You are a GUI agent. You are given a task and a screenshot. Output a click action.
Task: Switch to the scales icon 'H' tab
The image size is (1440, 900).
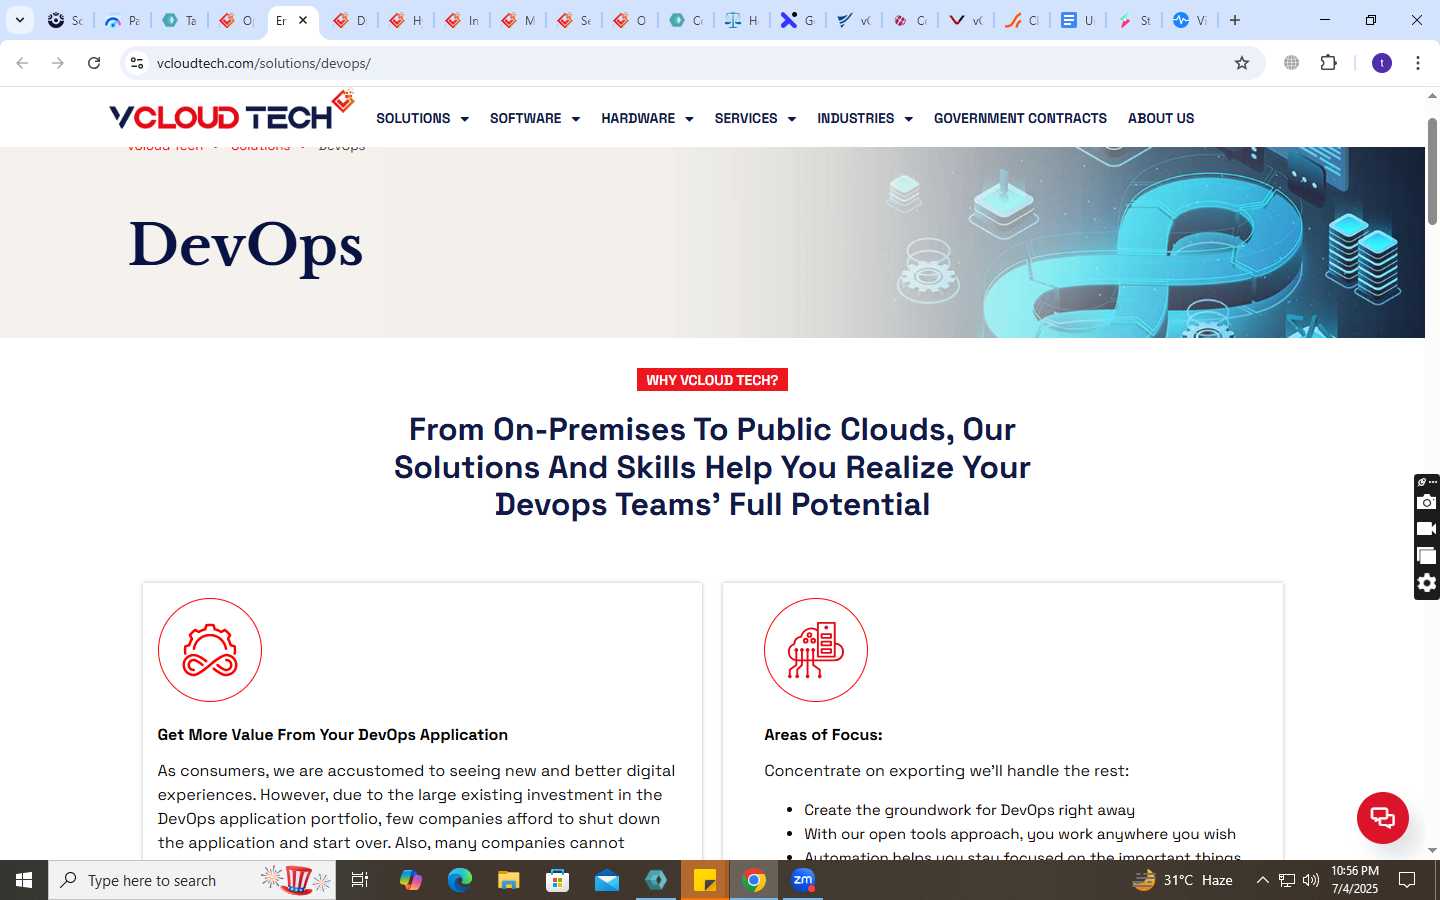(x=742, y=20)
